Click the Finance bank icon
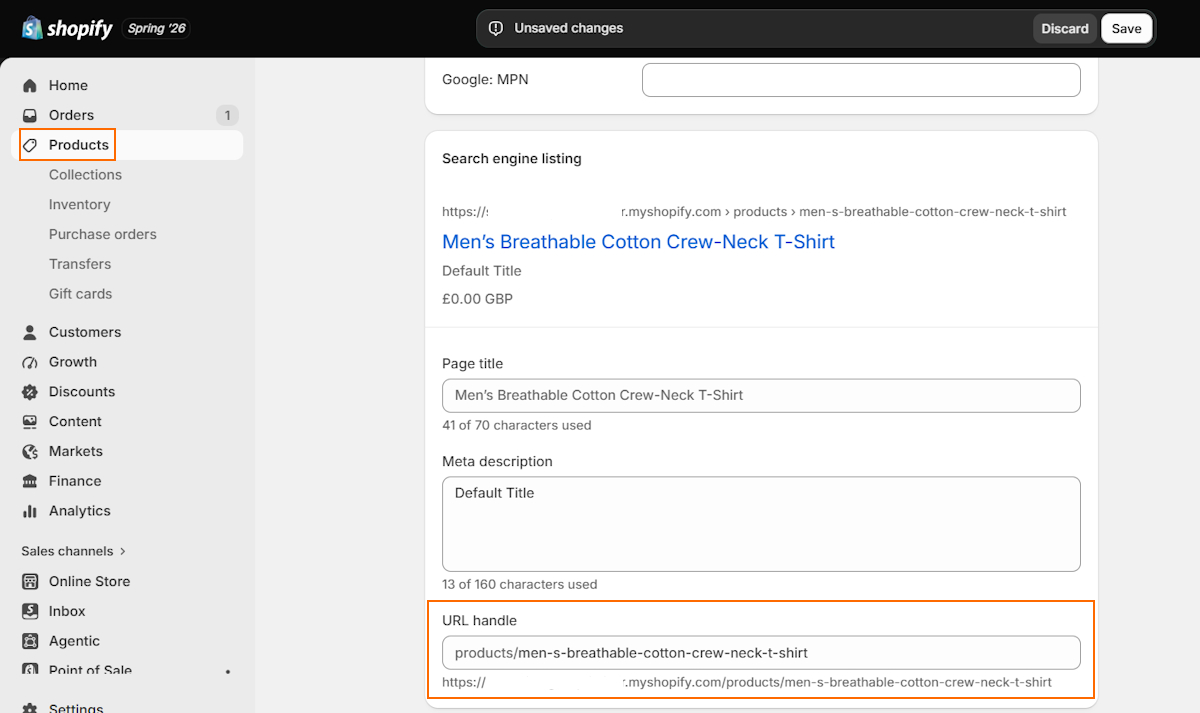 (30, 482)
